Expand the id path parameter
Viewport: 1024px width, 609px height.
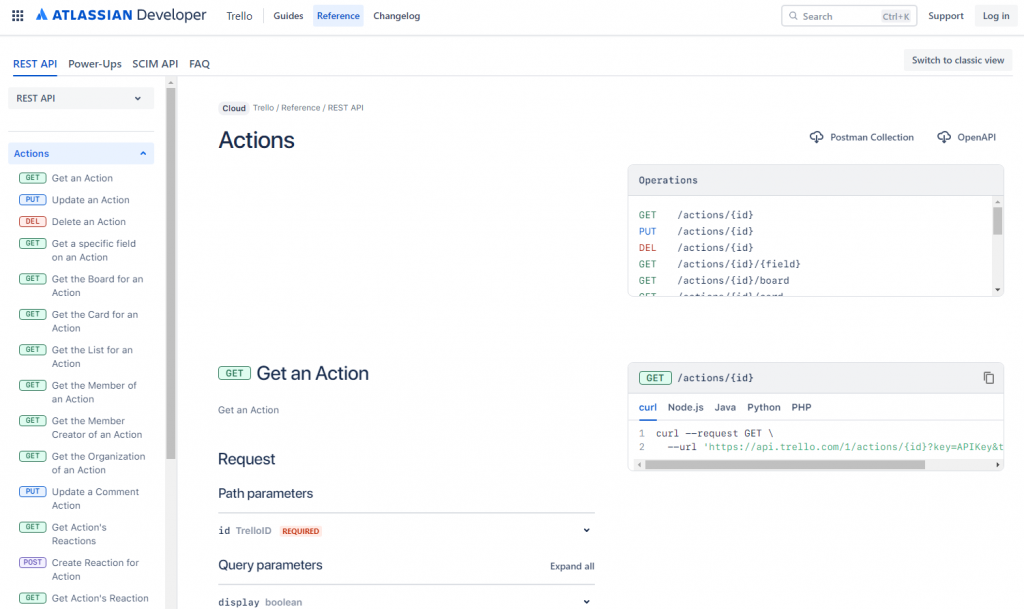click(586, 531)
